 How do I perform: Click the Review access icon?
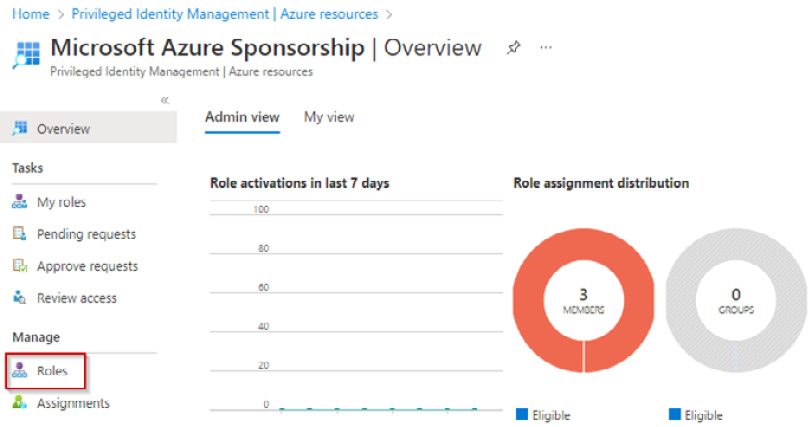tap(19, 298)
